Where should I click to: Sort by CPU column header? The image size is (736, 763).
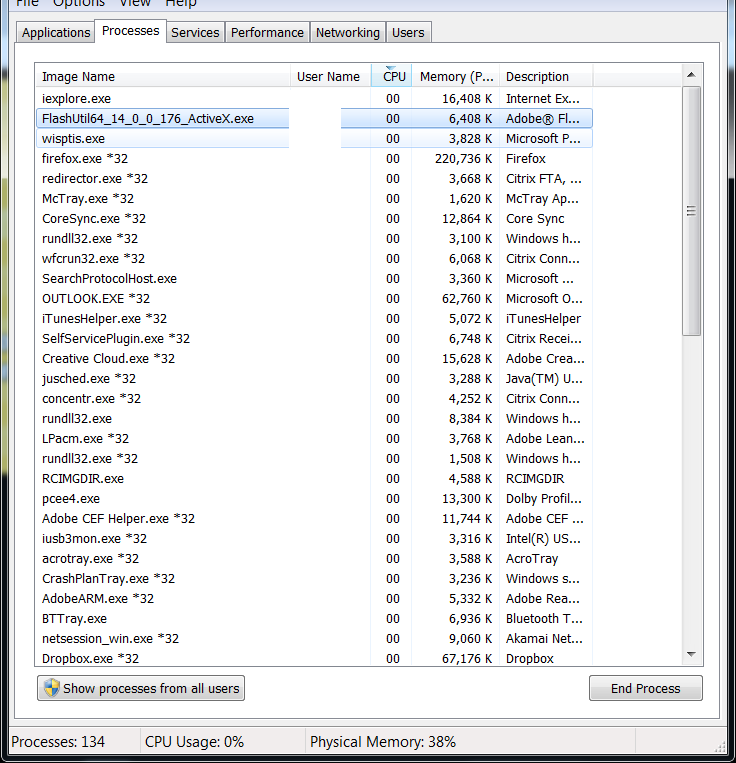coord(392,76)
